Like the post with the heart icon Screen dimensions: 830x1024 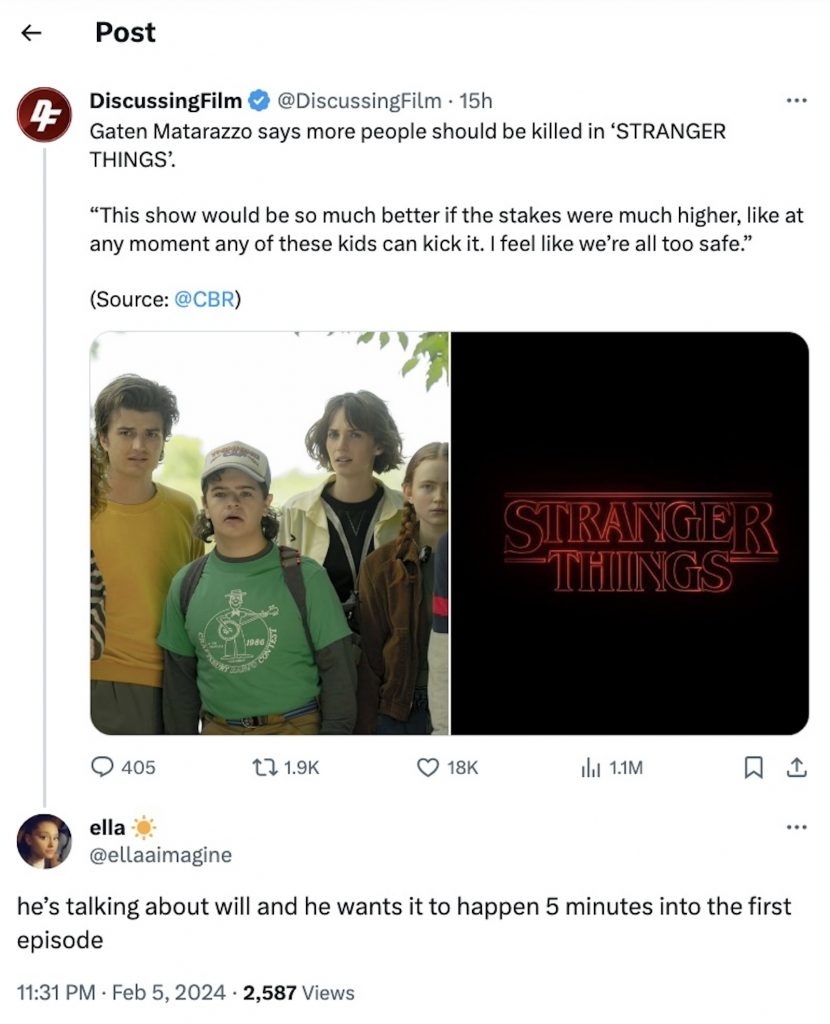[428, 767]
